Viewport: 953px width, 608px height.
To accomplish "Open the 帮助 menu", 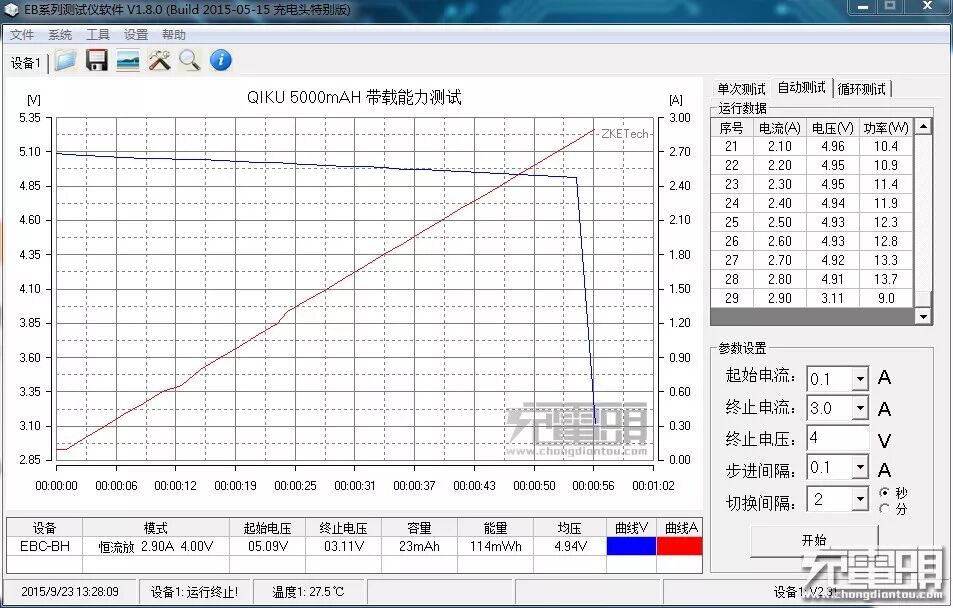I will pos(174,35).
